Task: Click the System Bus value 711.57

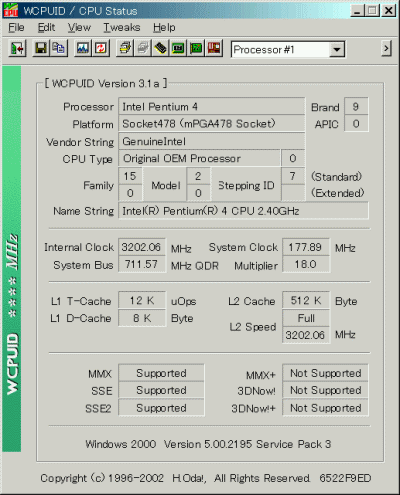Action: (142, 265)
